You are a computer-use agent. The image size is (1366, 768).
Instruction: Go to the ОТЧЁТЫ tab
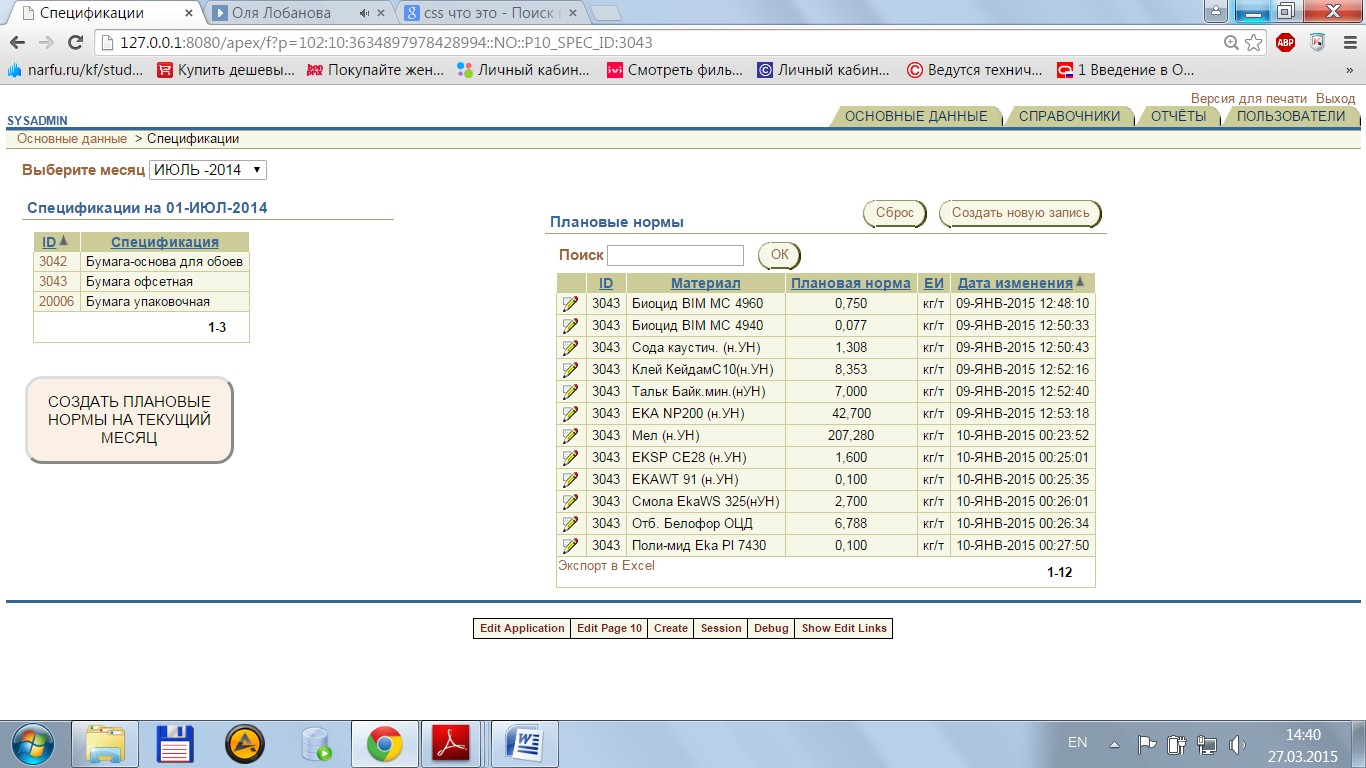(1179, 116)
